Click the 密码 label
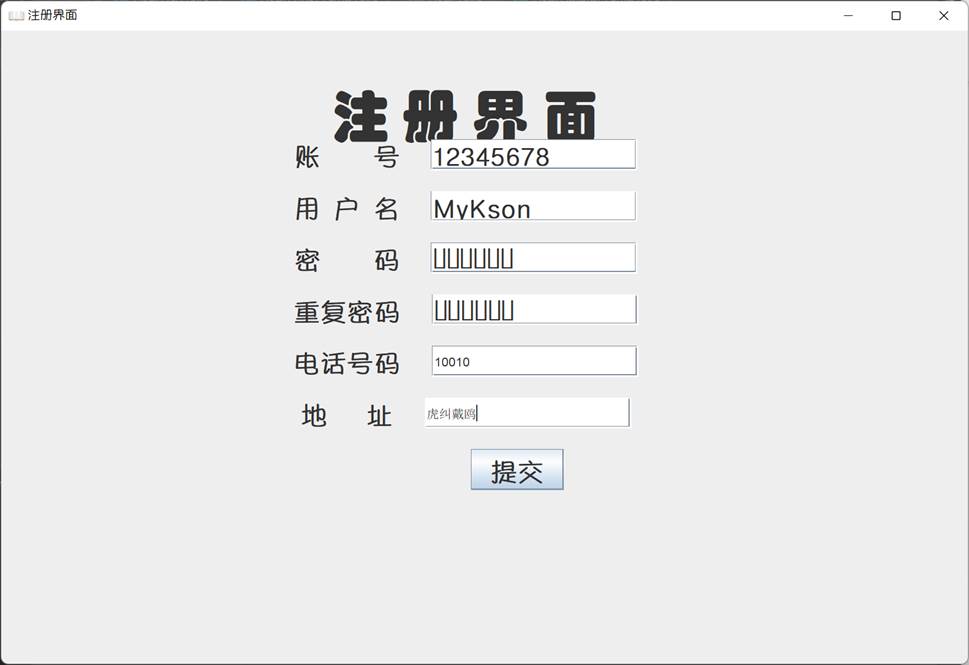Viewport: 969px width, 665px height. (x=347, y=260)
